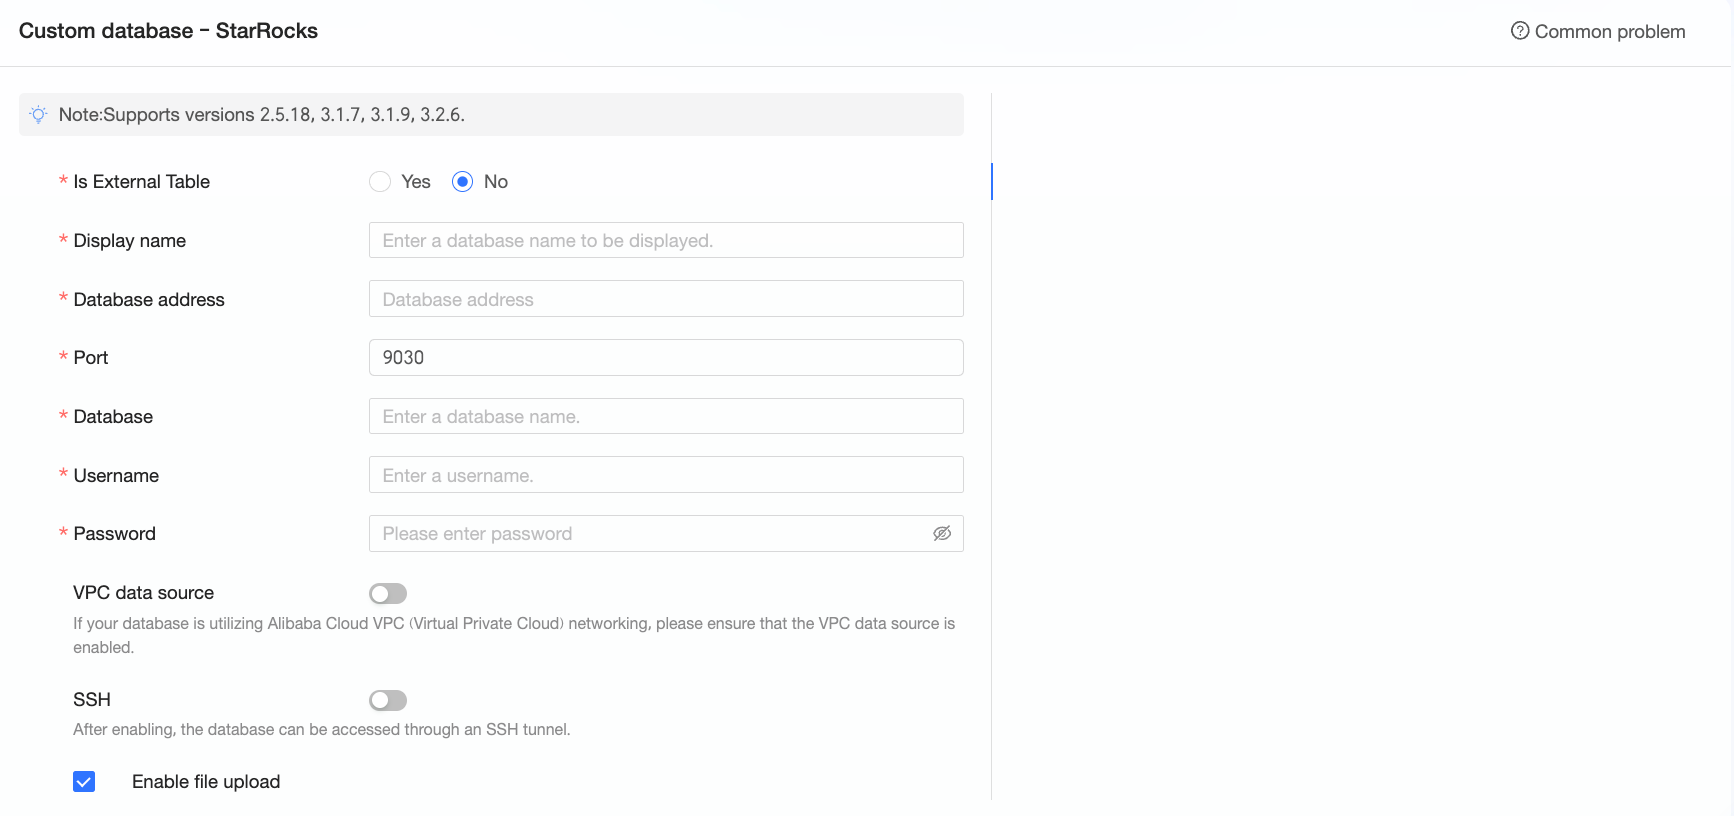Viewport: 1734px width, 816px height.
Task: Click the 'Username' label
Action: (116, 476)
